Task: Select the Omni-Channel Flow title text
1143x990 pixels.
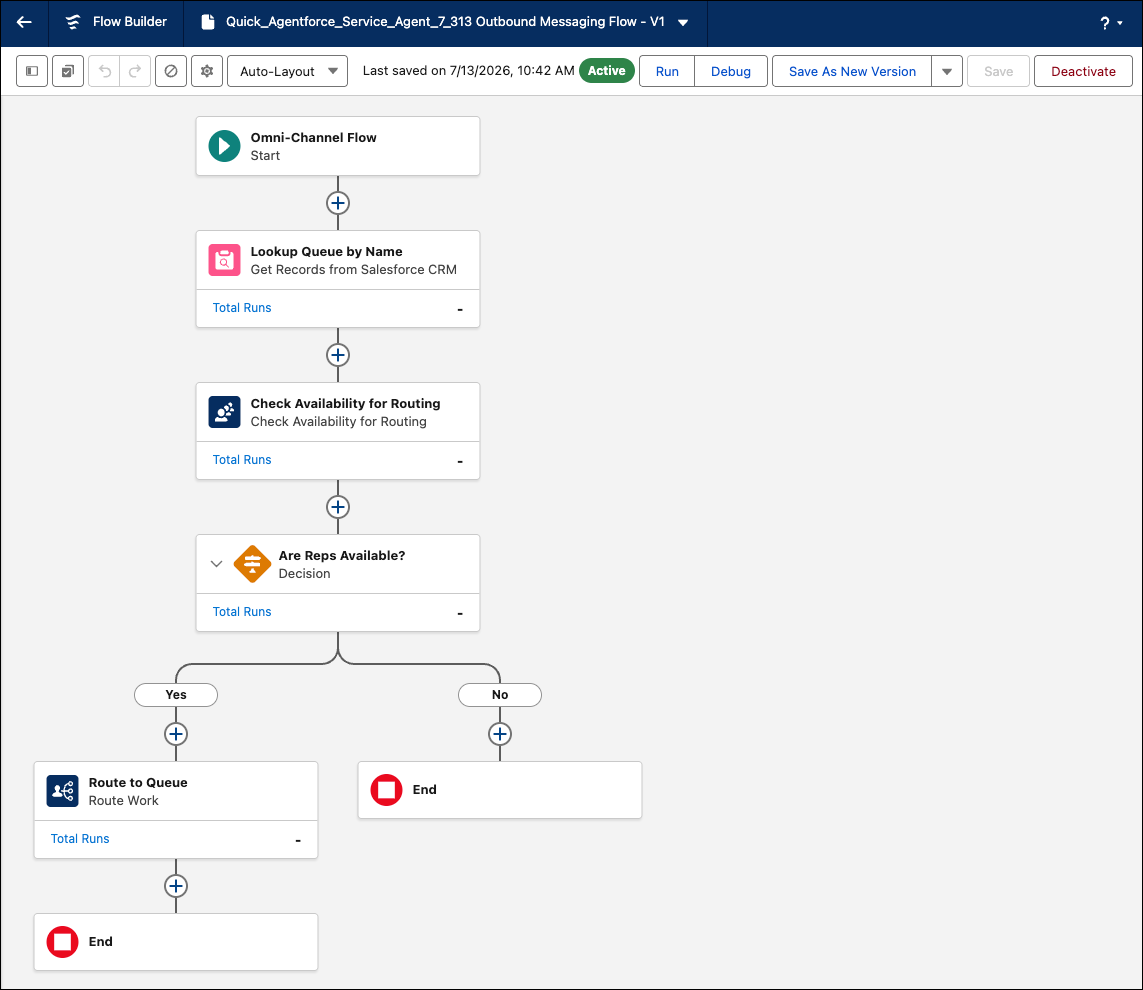Action: [x=313, y=138]
